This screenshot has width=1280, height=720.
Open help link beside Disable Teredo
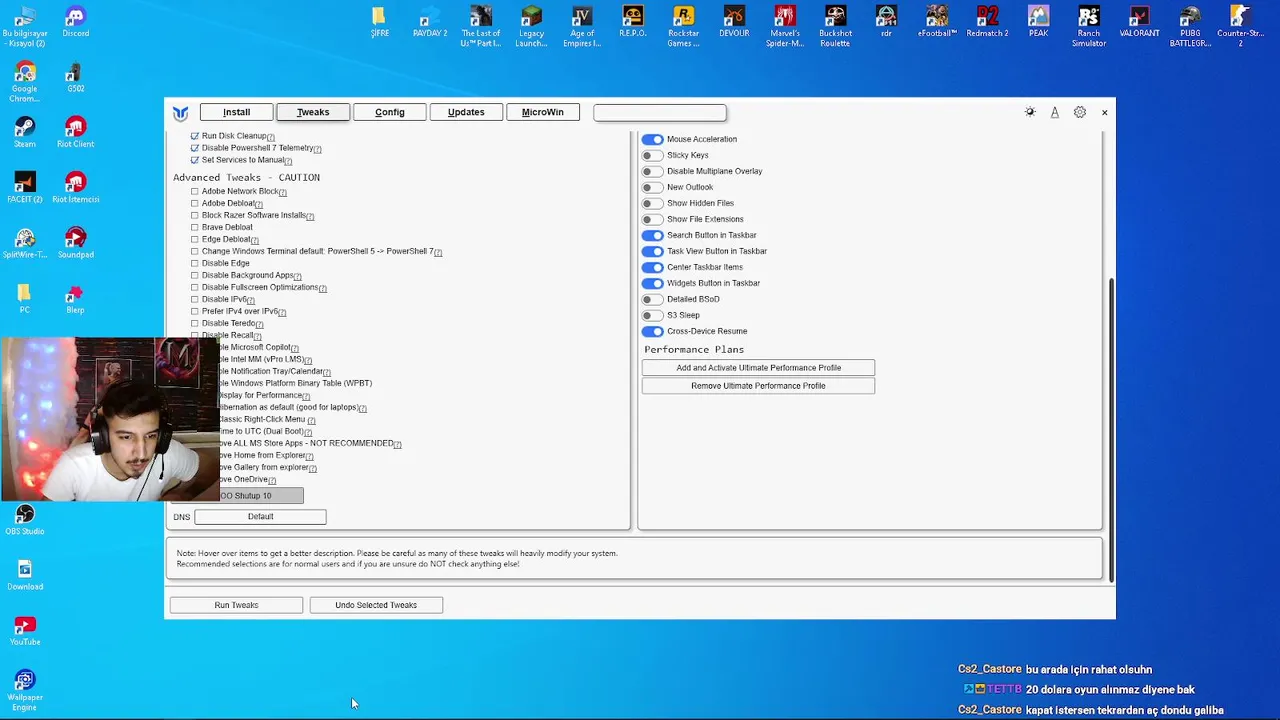tap(260, 325)
